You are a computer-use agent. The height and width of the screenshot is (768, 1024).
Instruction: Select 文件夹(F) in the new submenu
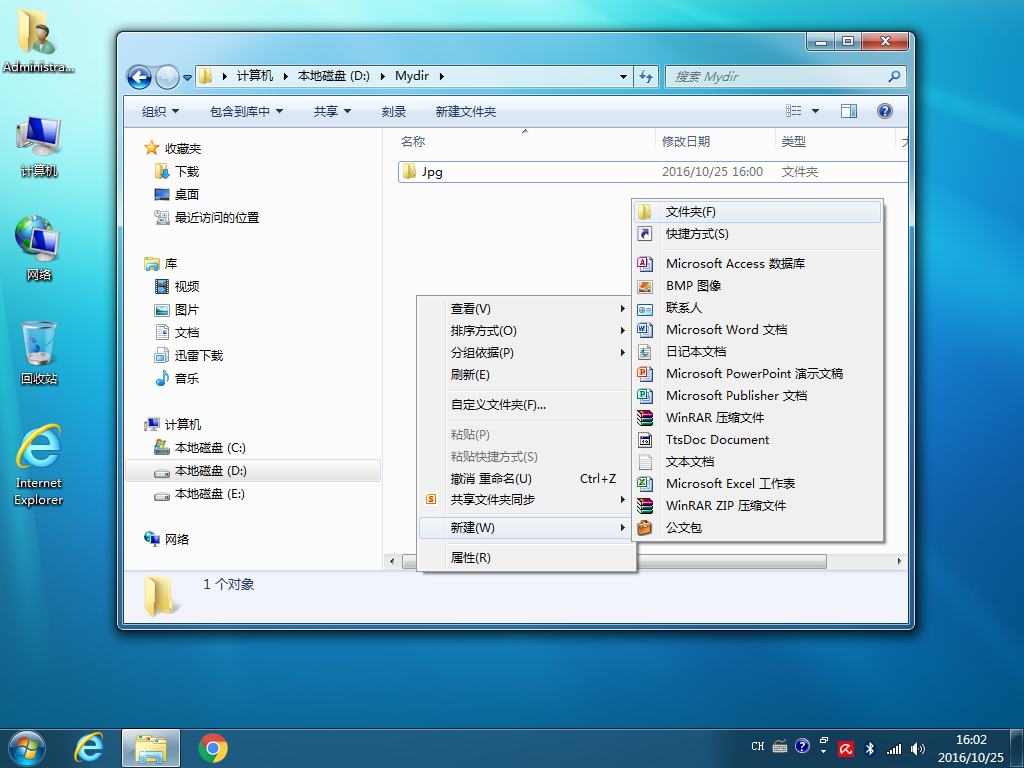point(758,212)
